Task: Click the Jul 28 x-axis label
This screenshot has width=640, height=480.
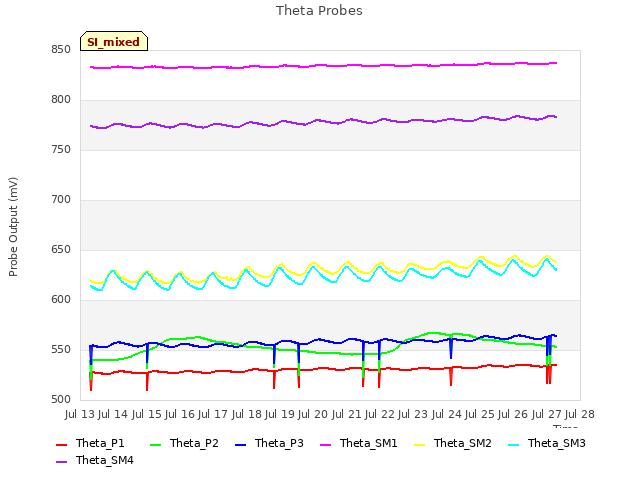Action: pos(580,414)
